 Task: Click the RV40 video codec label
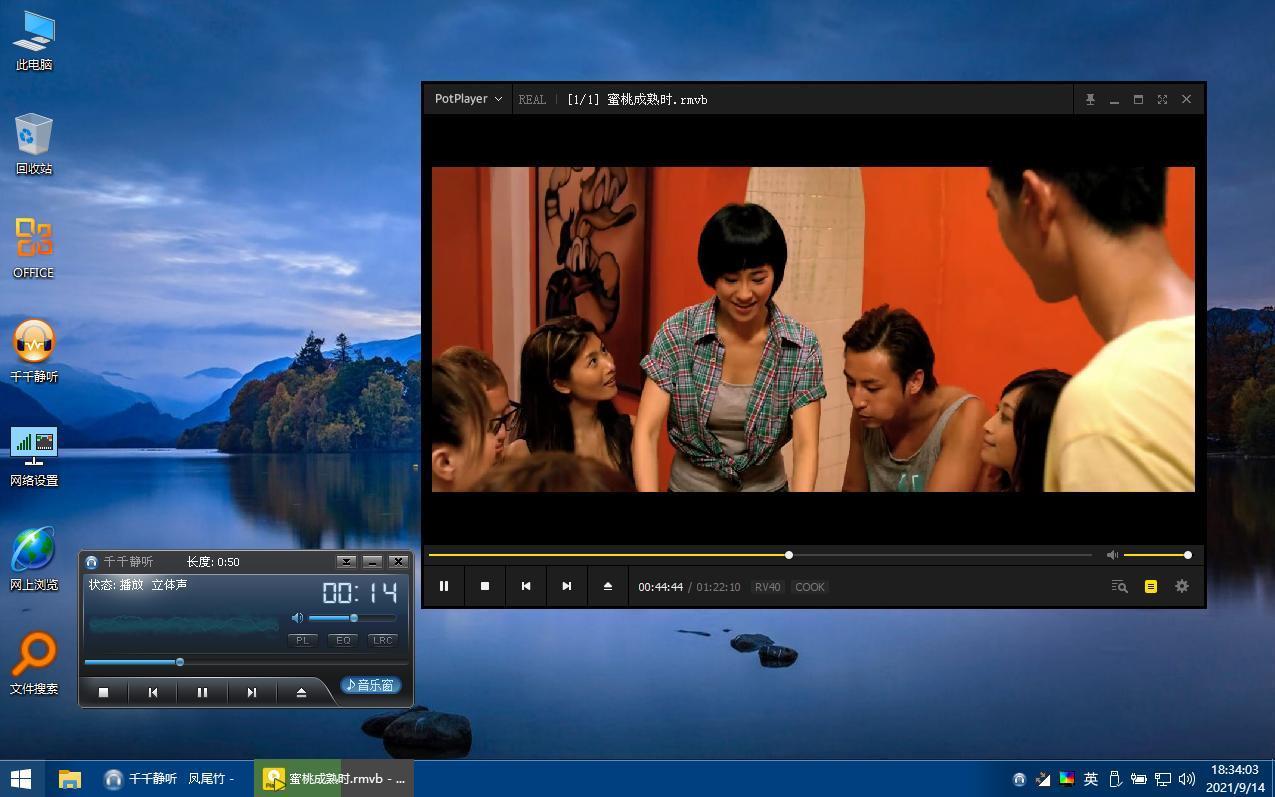click(x=768, y=587)
